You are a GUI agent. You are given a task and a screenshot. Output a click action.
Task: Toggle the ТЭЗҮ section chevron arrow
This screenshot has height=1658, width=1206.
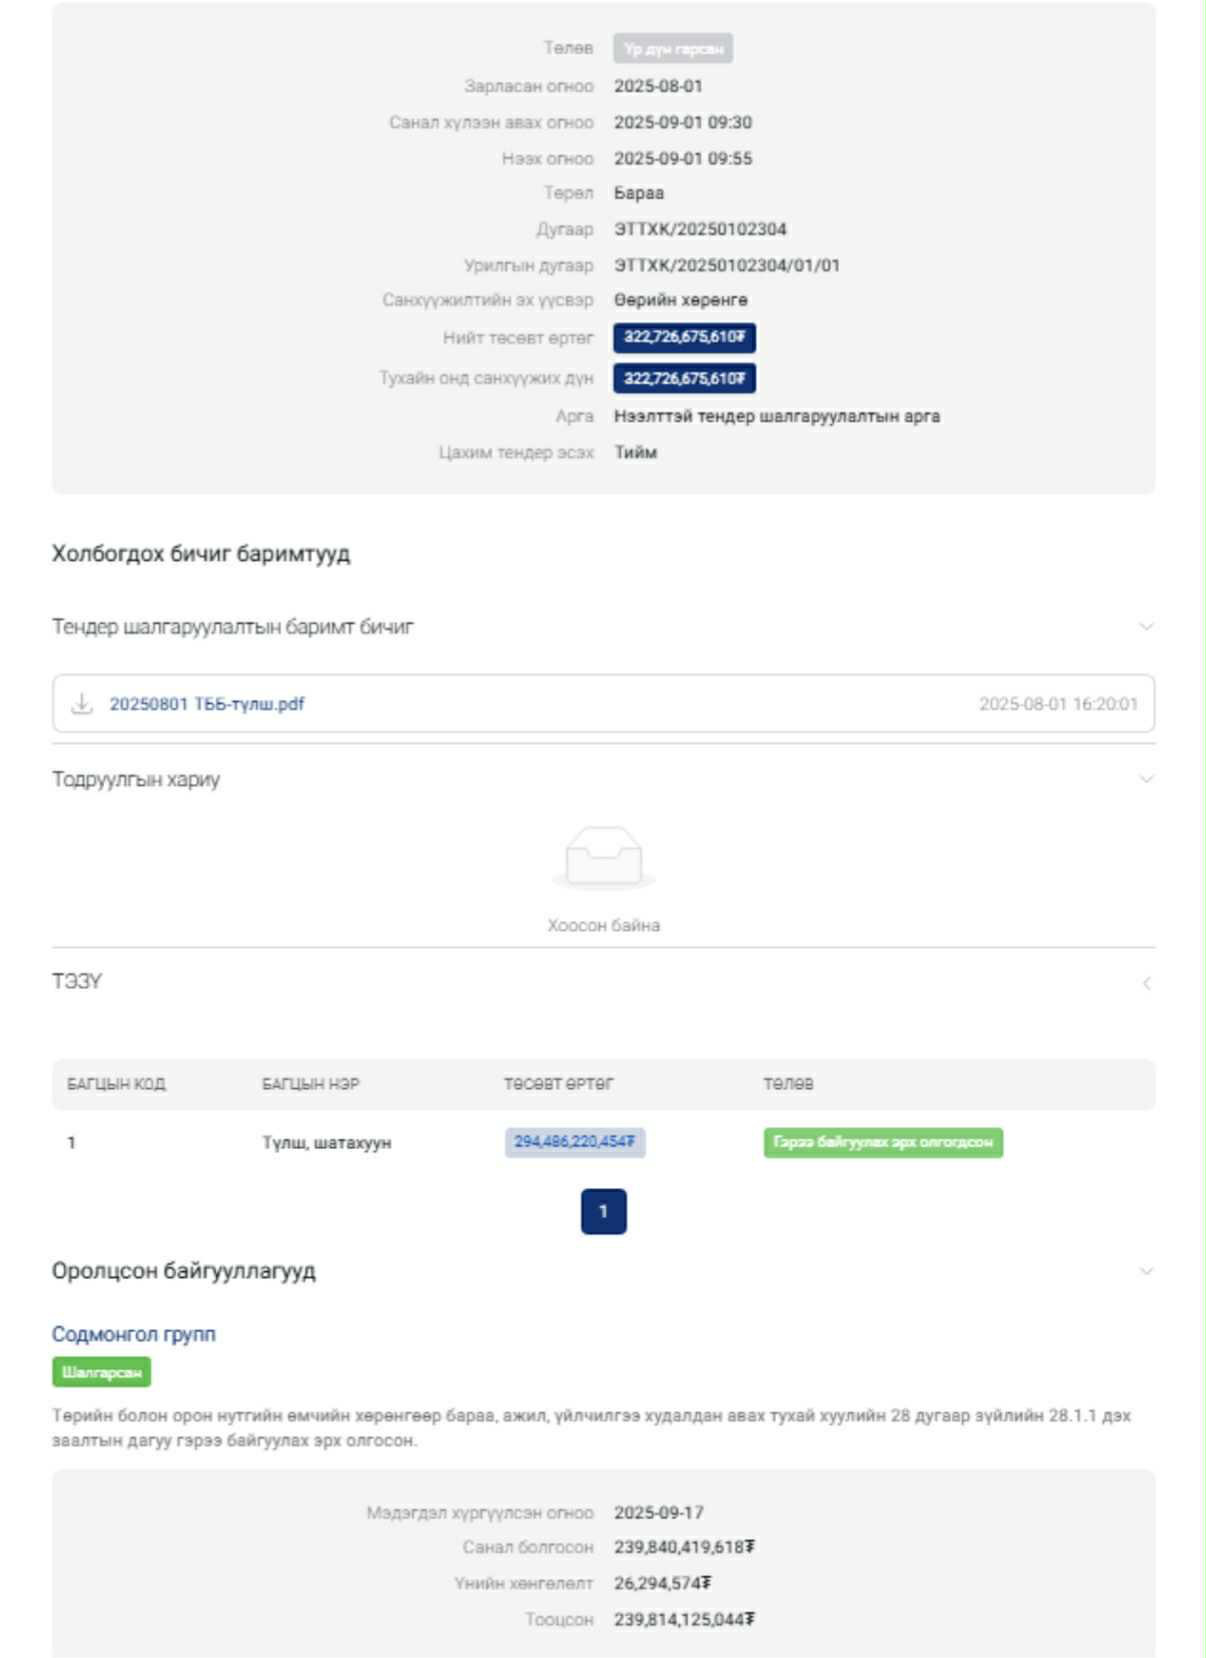[1146, 983]
